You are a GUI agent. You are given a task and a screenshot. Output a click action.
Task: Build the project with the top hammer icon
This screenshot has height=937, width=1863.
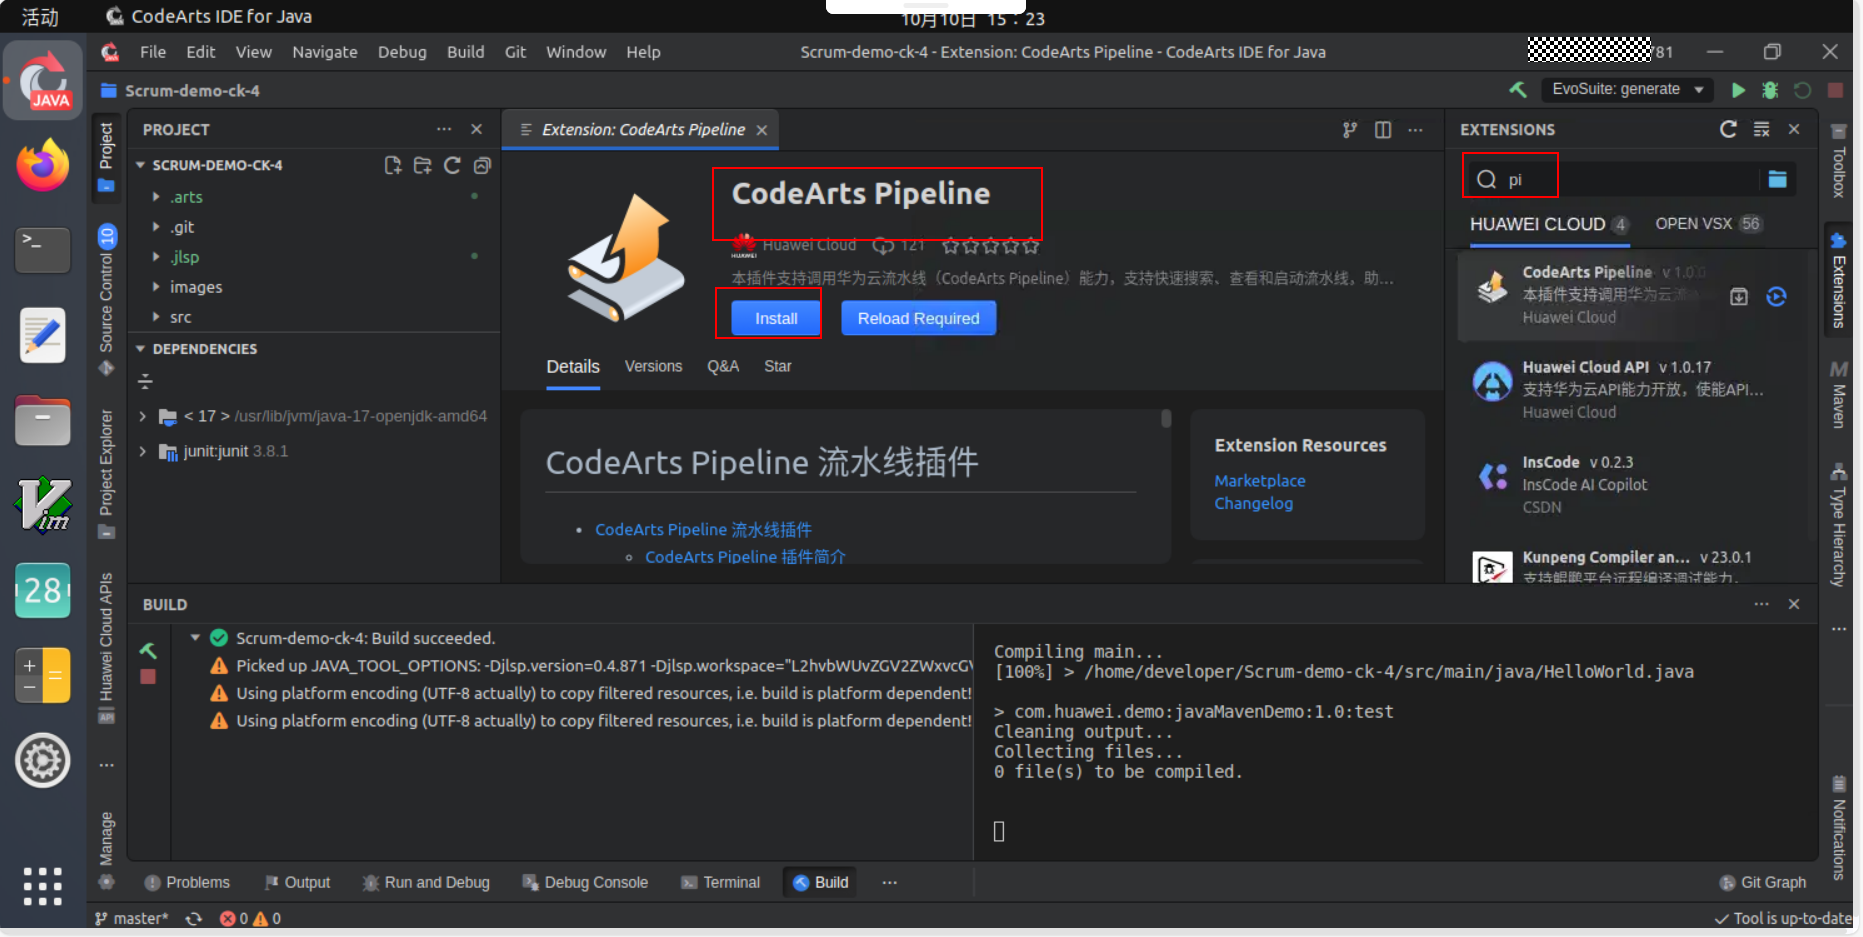coord(1518,89)
